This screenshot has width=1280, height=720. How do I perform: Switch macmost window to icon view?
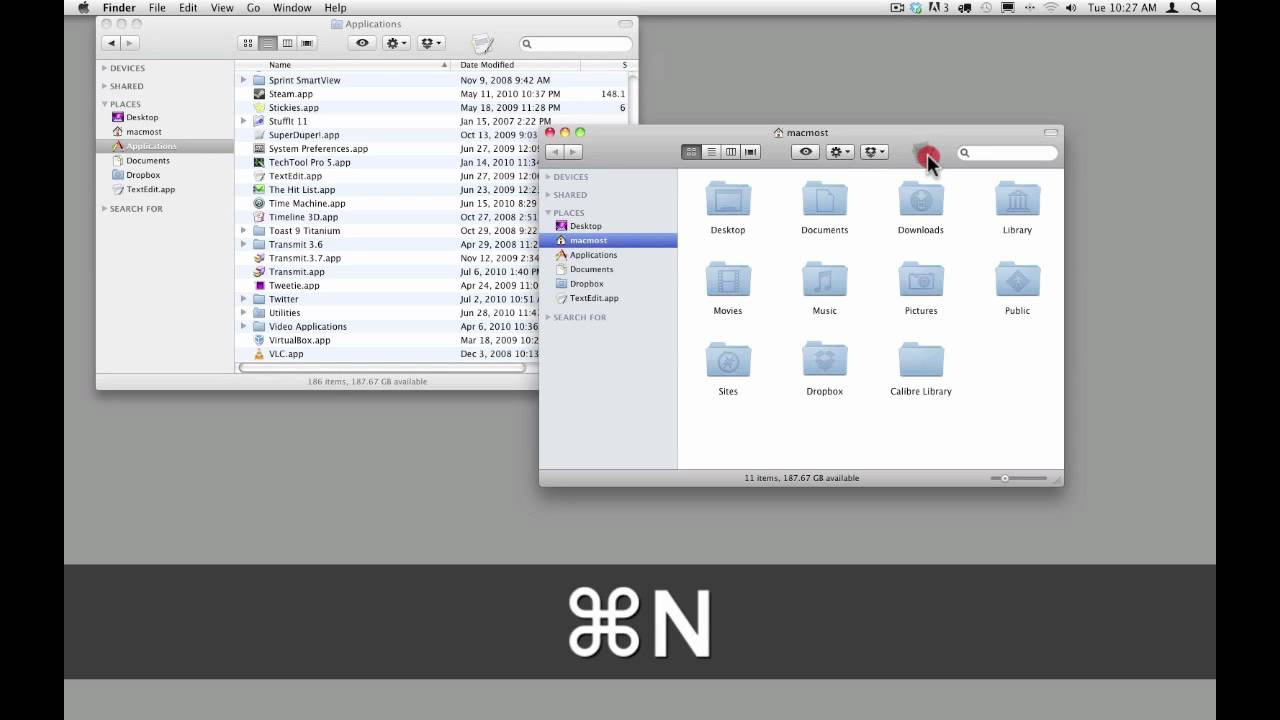(x=691, y=152)
